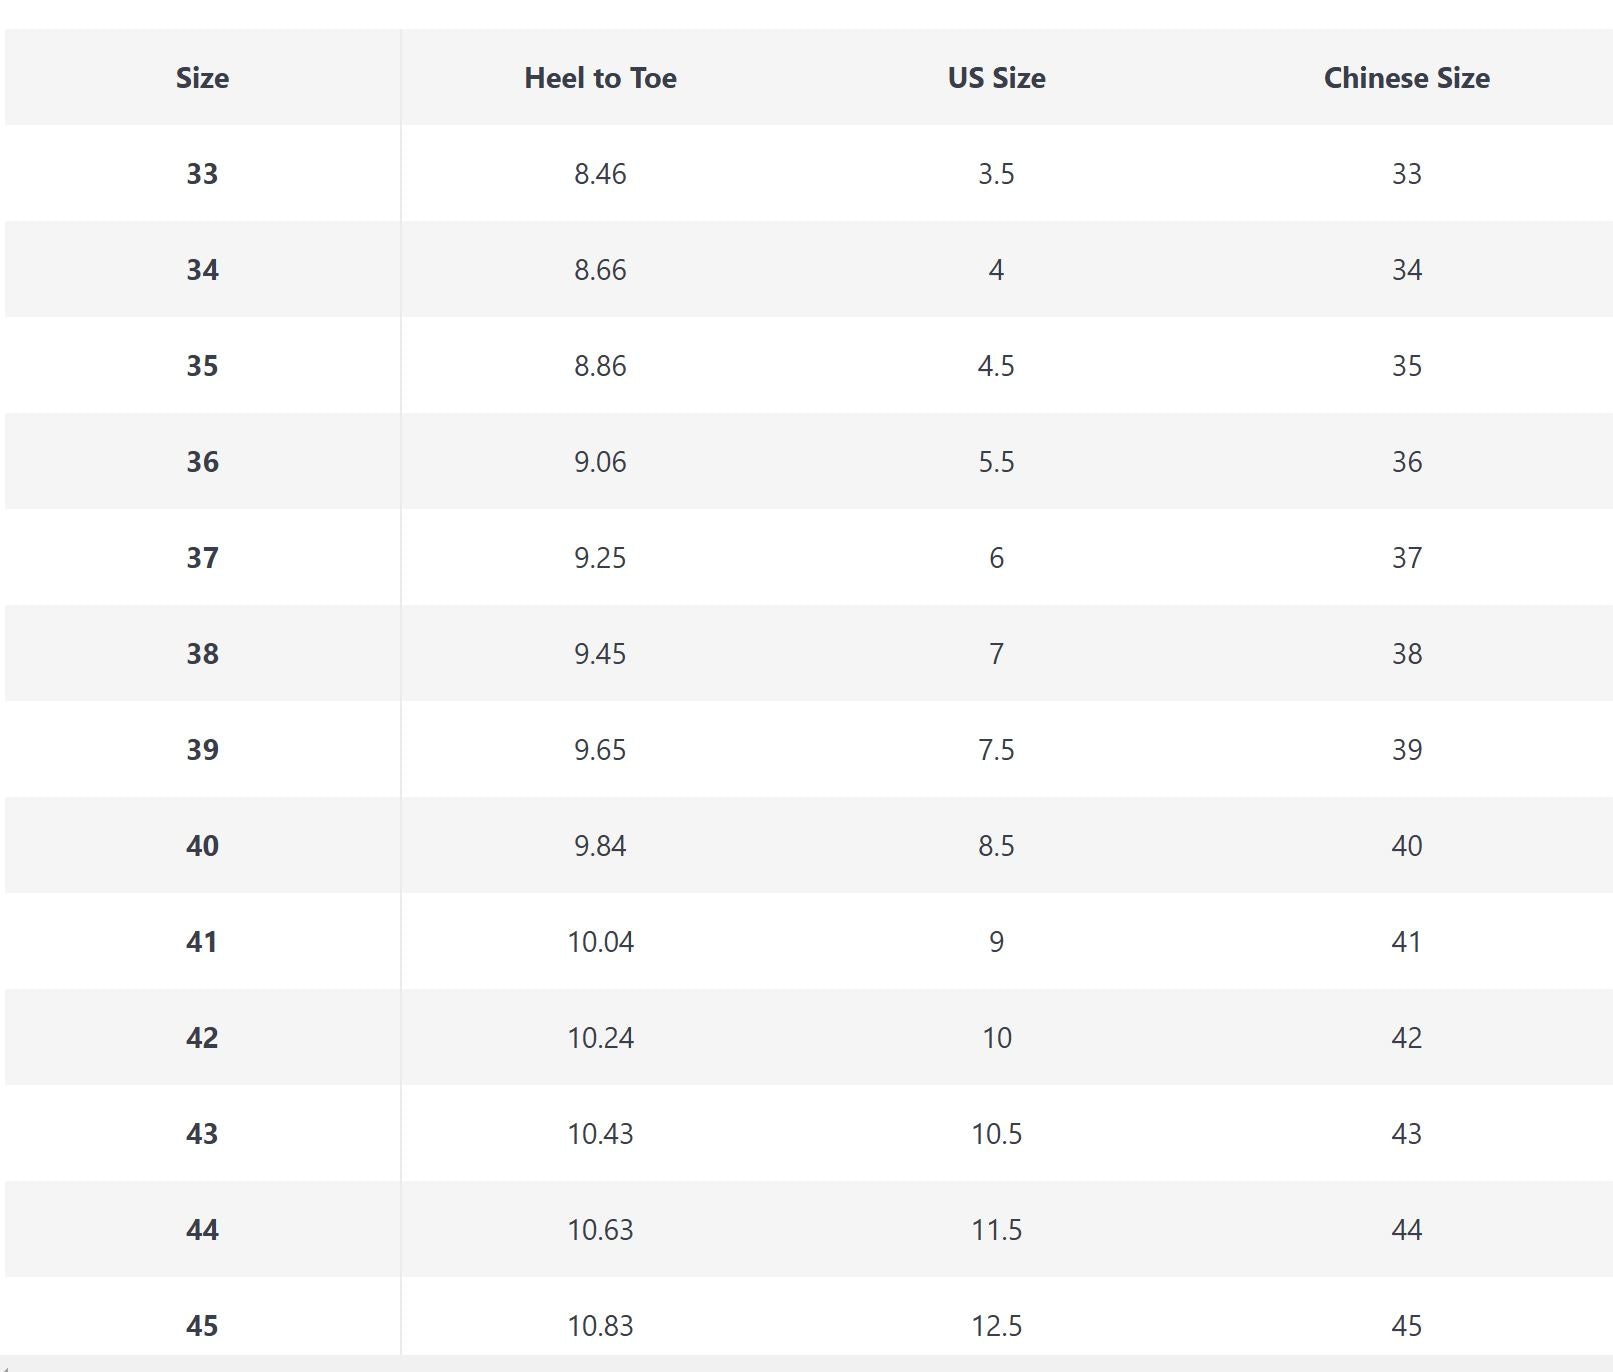Click the US Size column header
The image size is (1613, 1372).
[x=996, y=78]
